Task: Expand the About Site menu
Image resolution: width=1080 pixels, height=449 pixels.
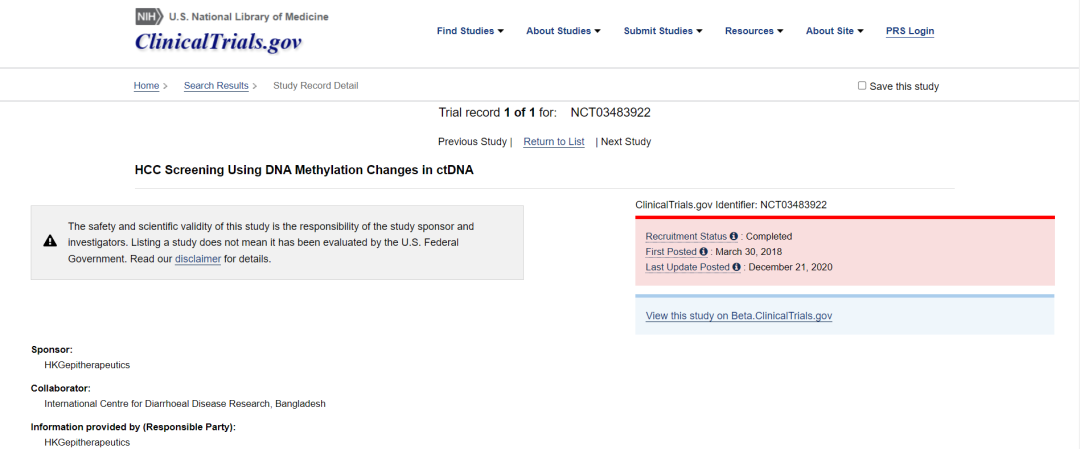Action: [834, 31]
